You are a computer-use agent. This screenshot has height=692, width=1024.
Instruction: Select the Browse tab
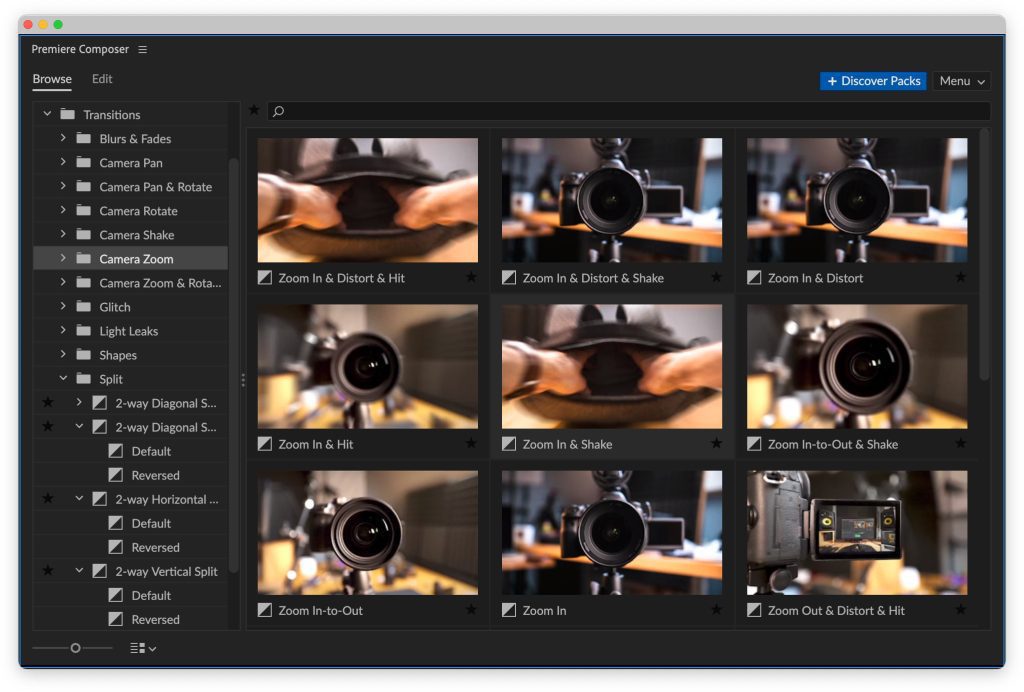point(52,79)
